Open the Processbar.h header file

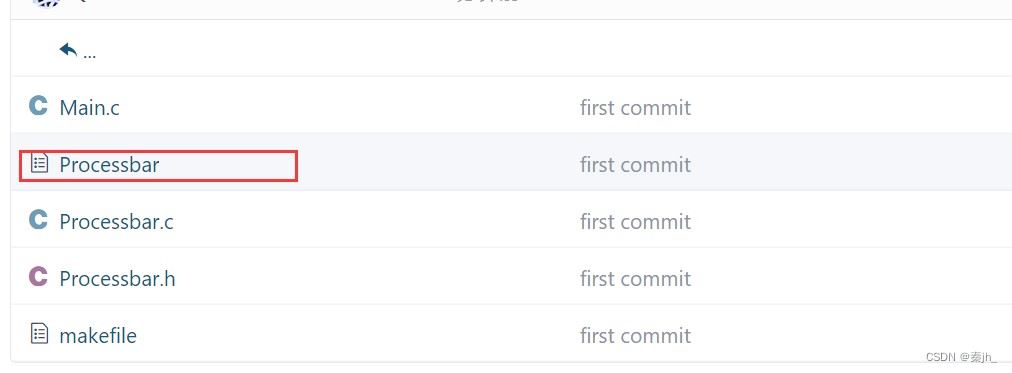click(117, 278)
